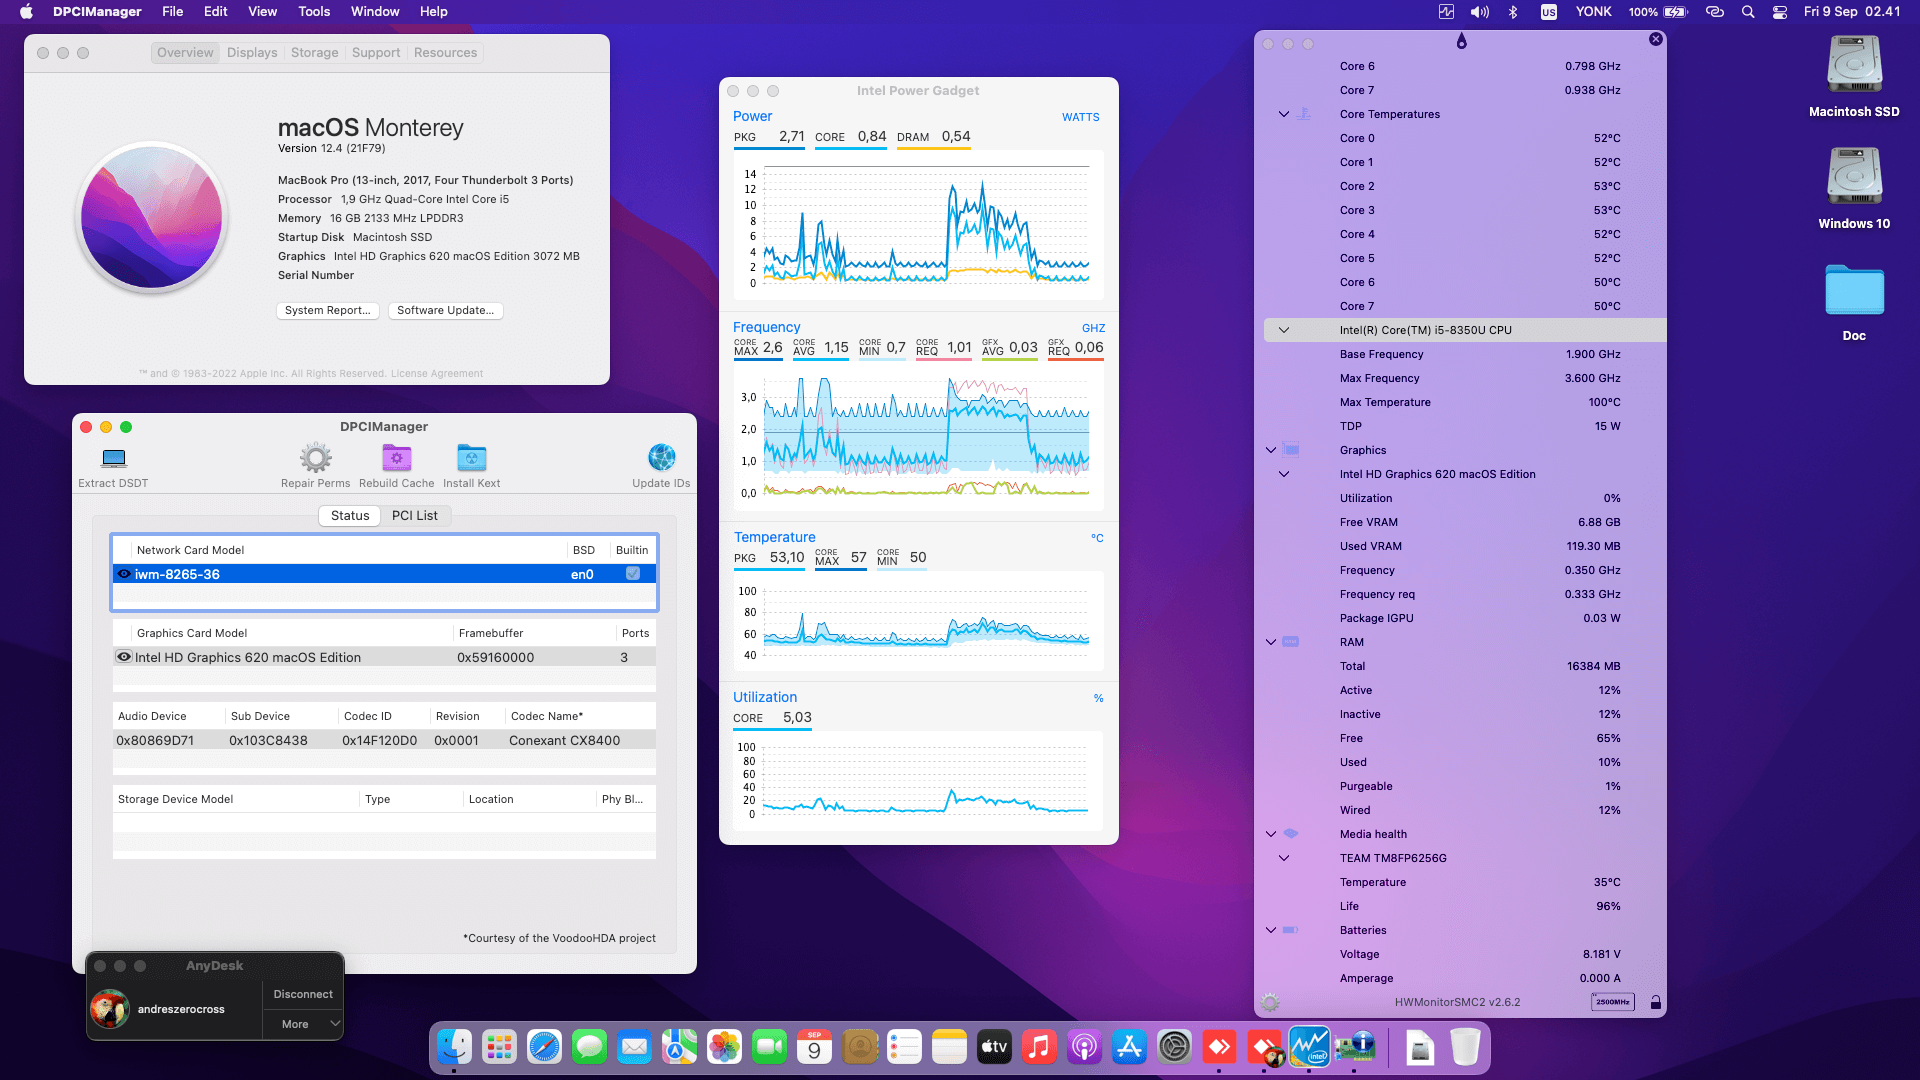Click the Free VRAM 6.88 GB row

[1465, 522]
